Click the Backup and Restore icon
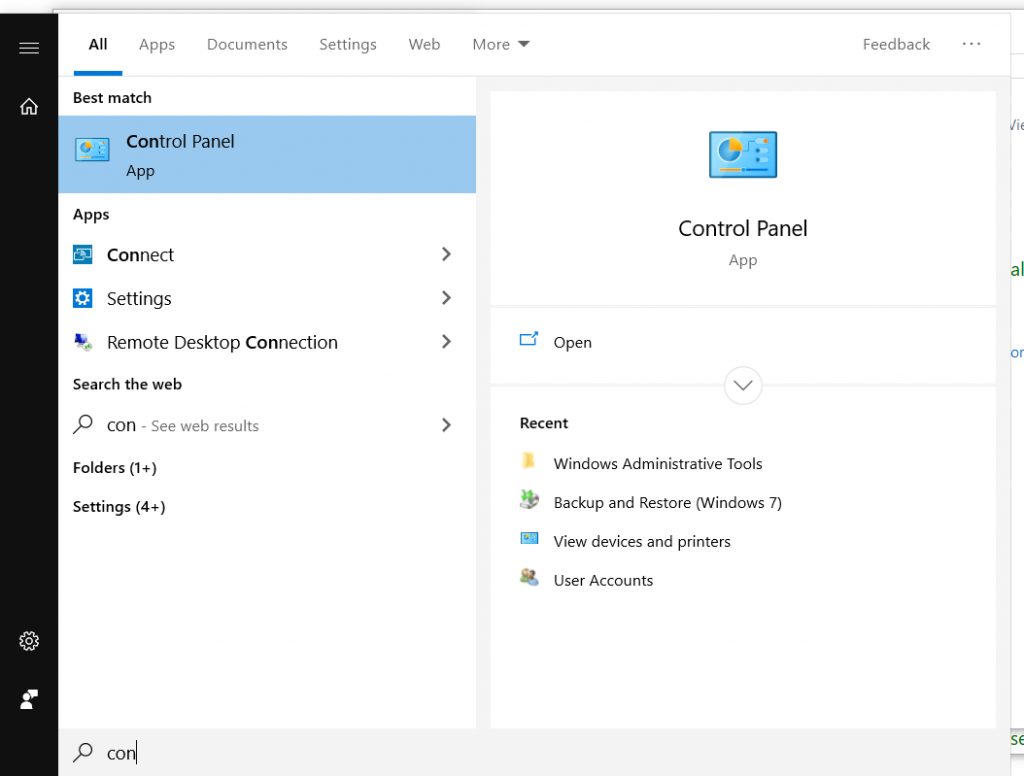This screenshot has height=776, width=1024. coord(529,500)
